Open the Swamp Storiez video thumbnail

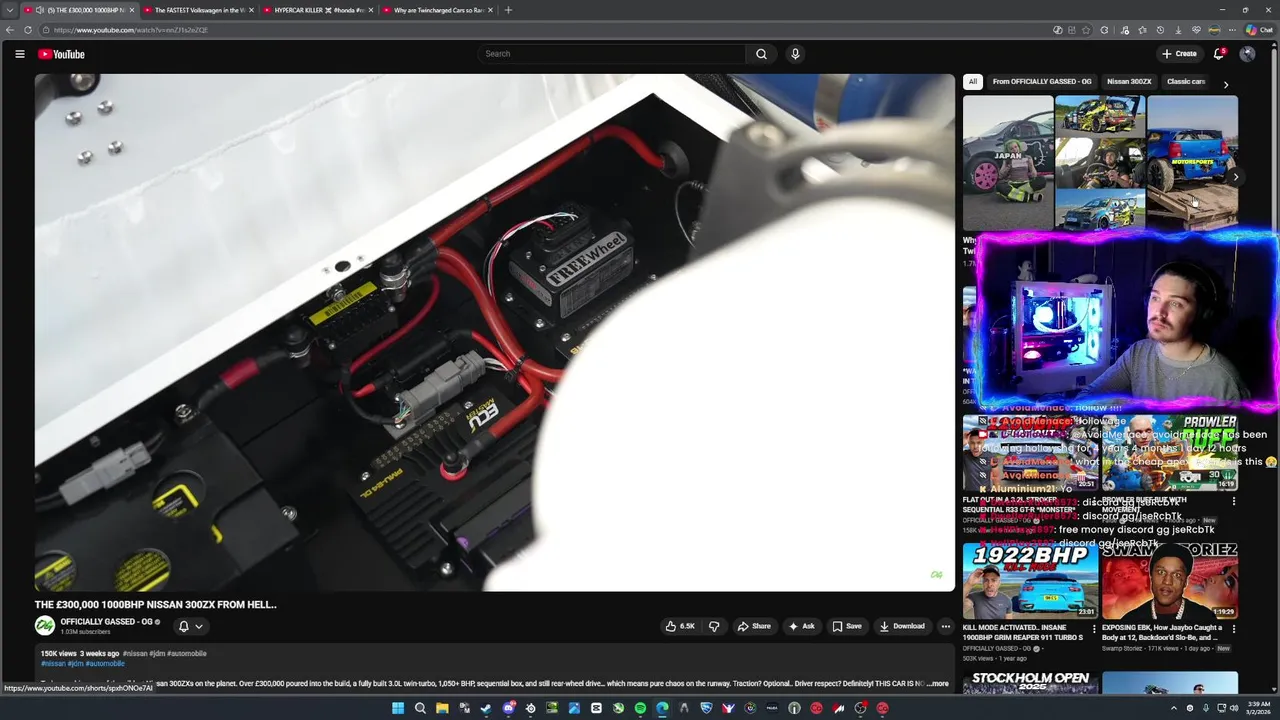coord(1170,581)
